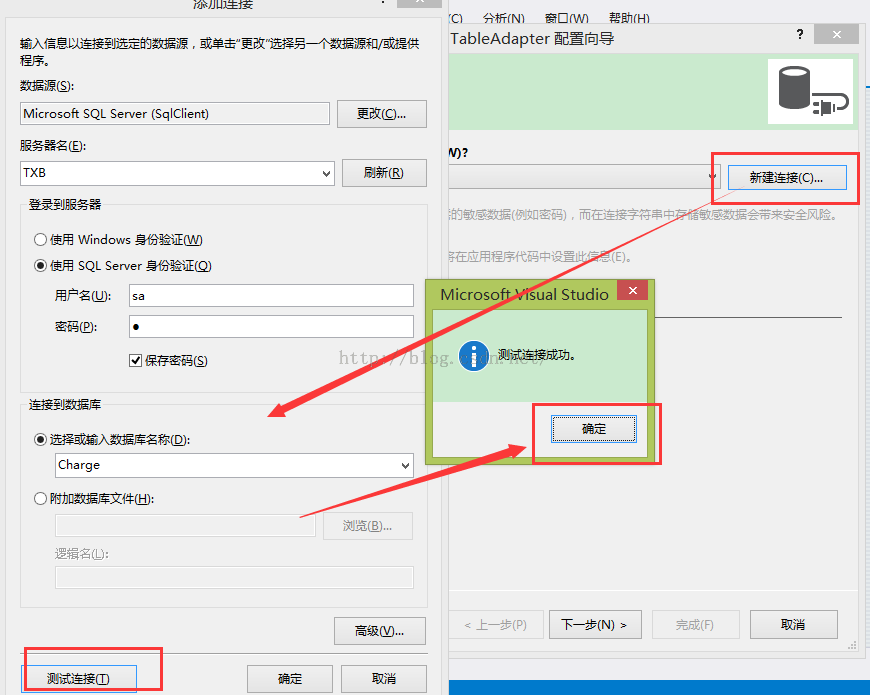The image size is (870, 695).
Task: Click the Test Connection (测试连接) button
Action: 79,678
